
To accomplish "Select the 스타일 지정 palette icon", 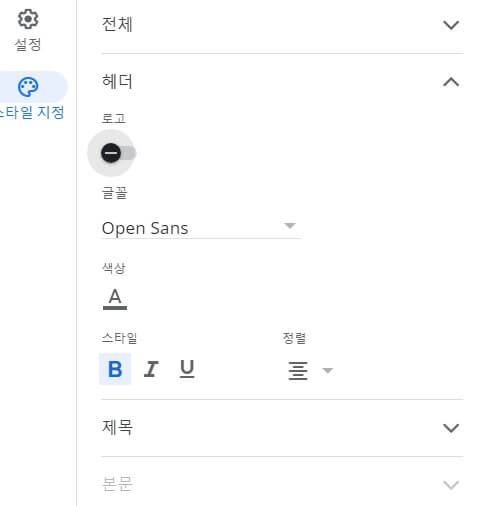I will click(x=28, y=87).
